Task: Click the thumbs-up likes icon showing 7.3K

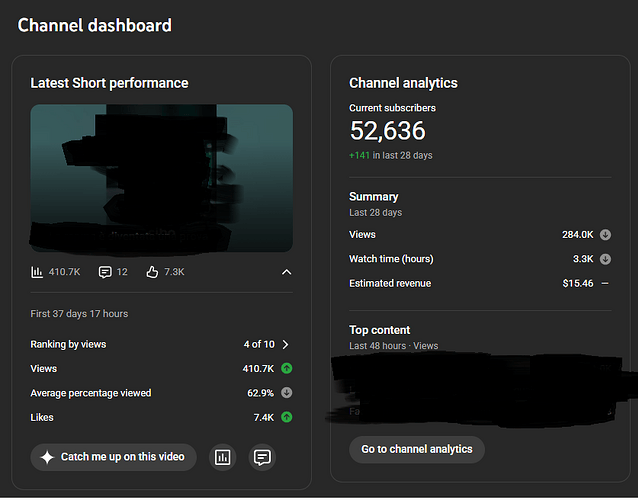Action: 152,272
